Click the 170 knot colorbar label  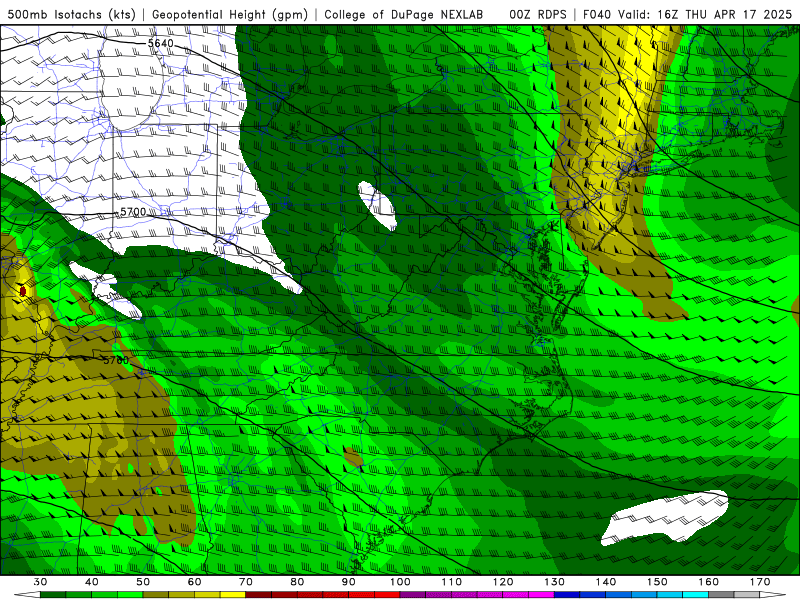(x=760, y=582)
